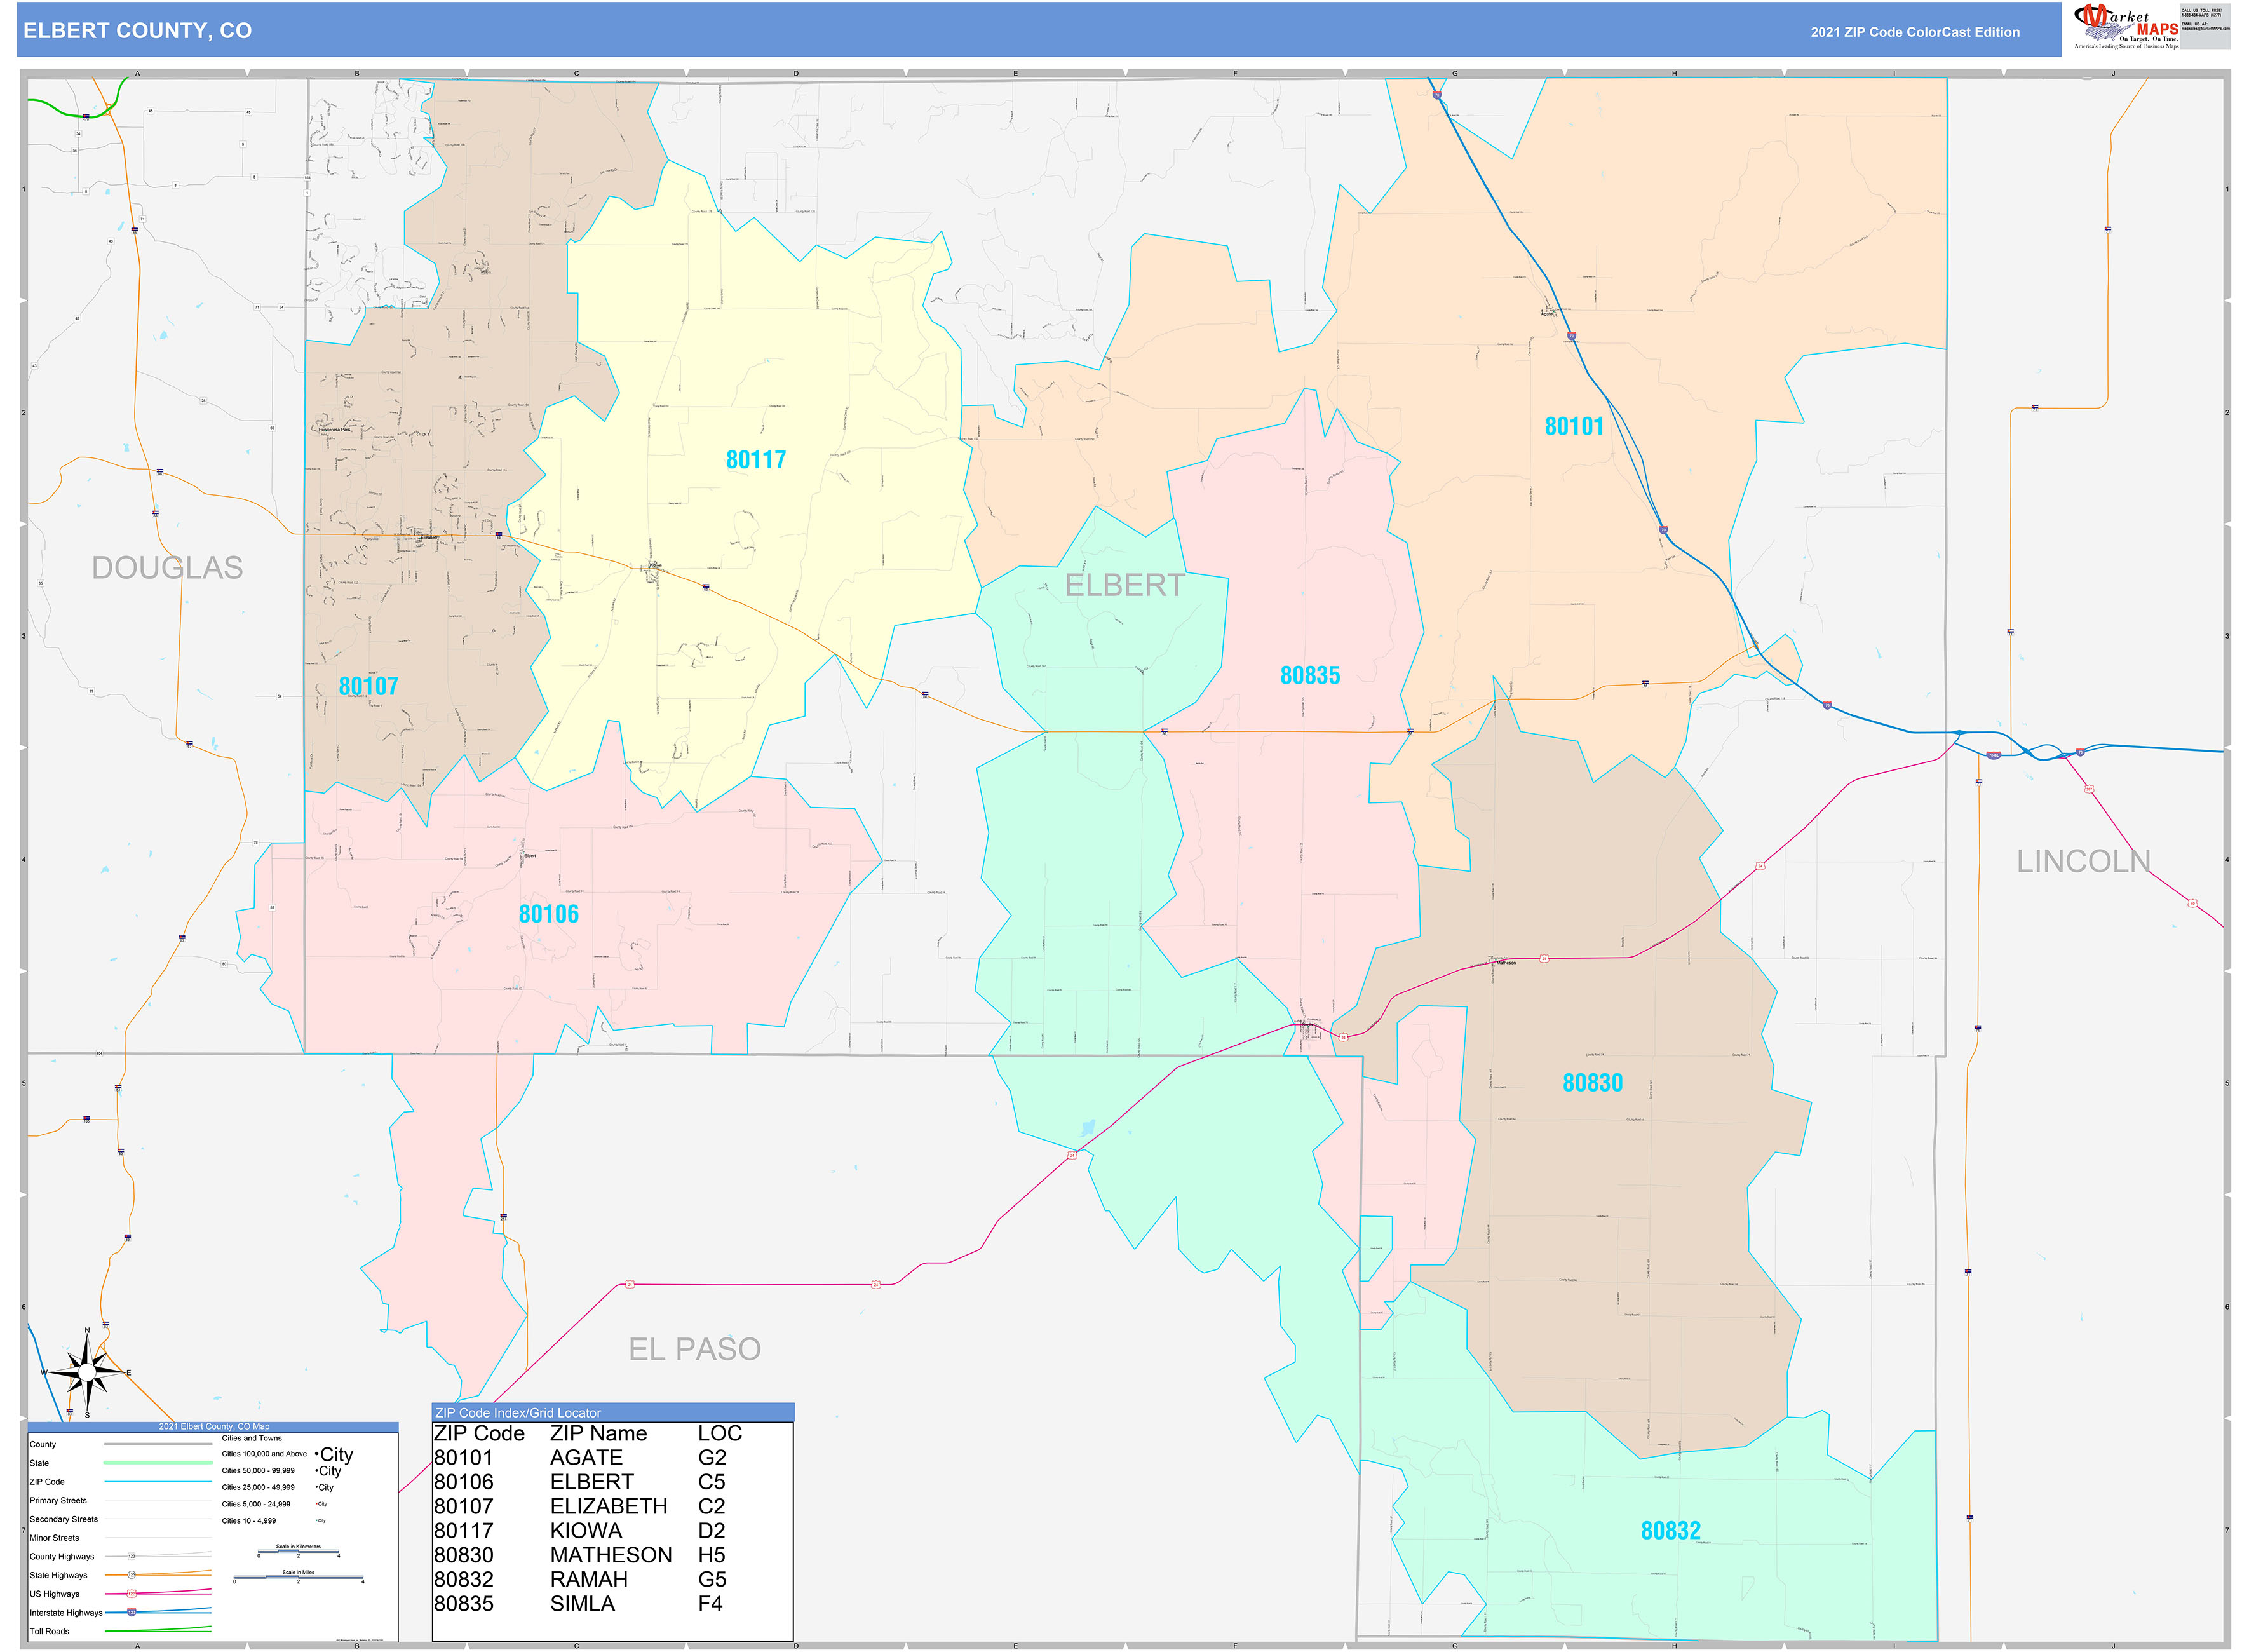Image resolution: width=2242 pixels, height=1652 pixels.
Task: Click the LOC column heading
Action: point(719,1434)
